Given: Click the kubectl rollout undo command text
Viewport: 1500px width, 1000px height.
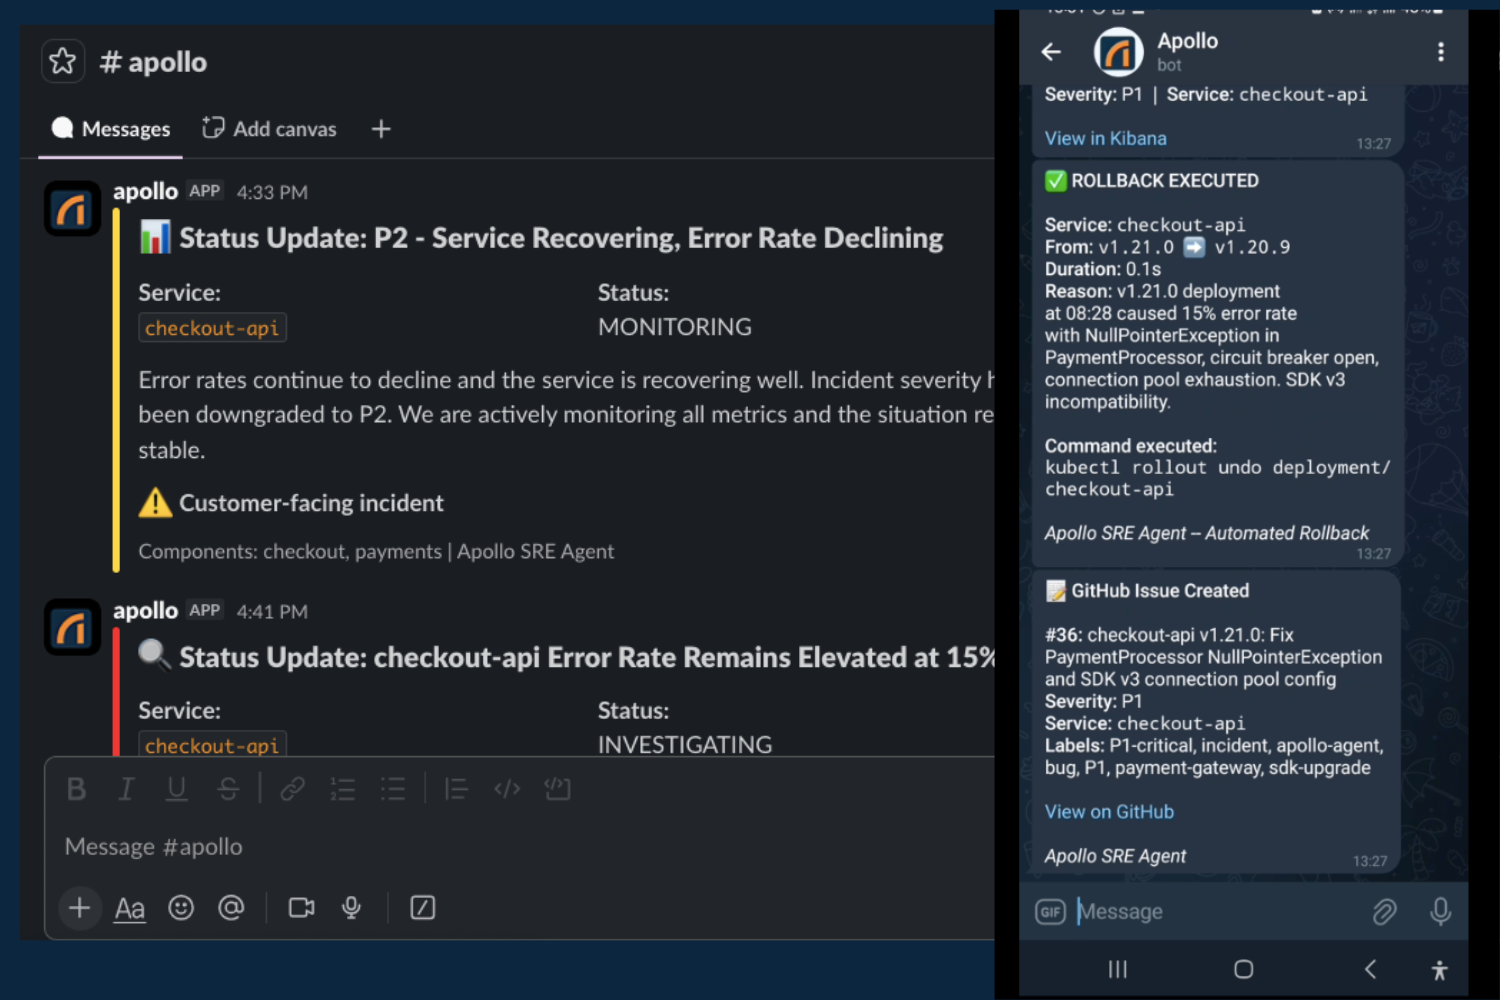Looking at the screenshot, I should tap(1217, 478).
